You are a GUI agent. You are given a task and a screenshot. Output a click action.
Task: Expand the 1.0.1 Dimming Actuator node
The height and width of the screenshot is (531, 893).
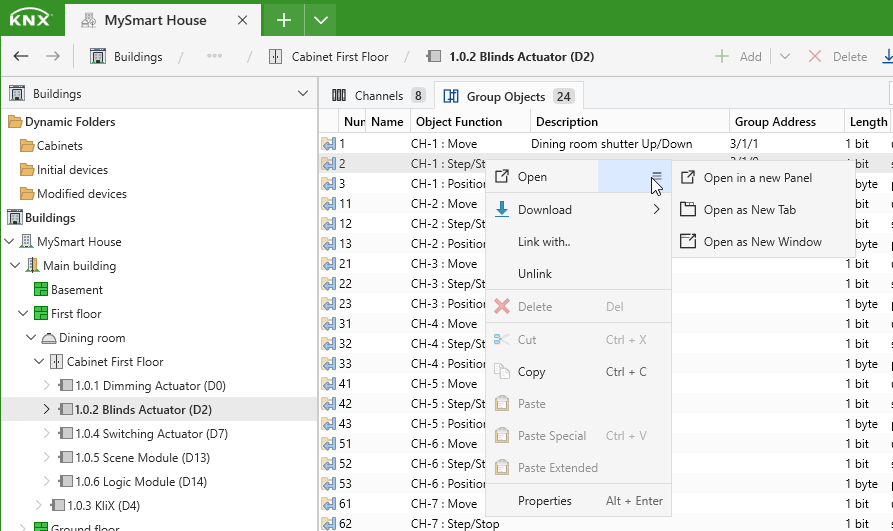[47, 385]
